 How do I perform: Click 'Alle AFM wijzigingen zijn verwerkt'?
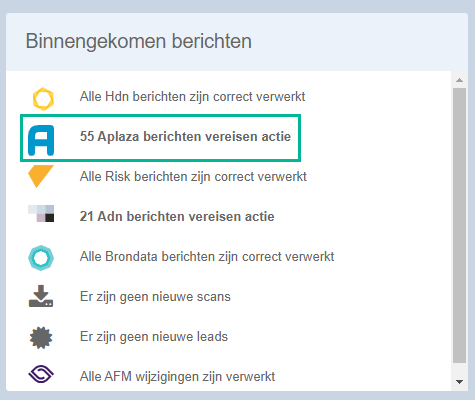[177, 377]
